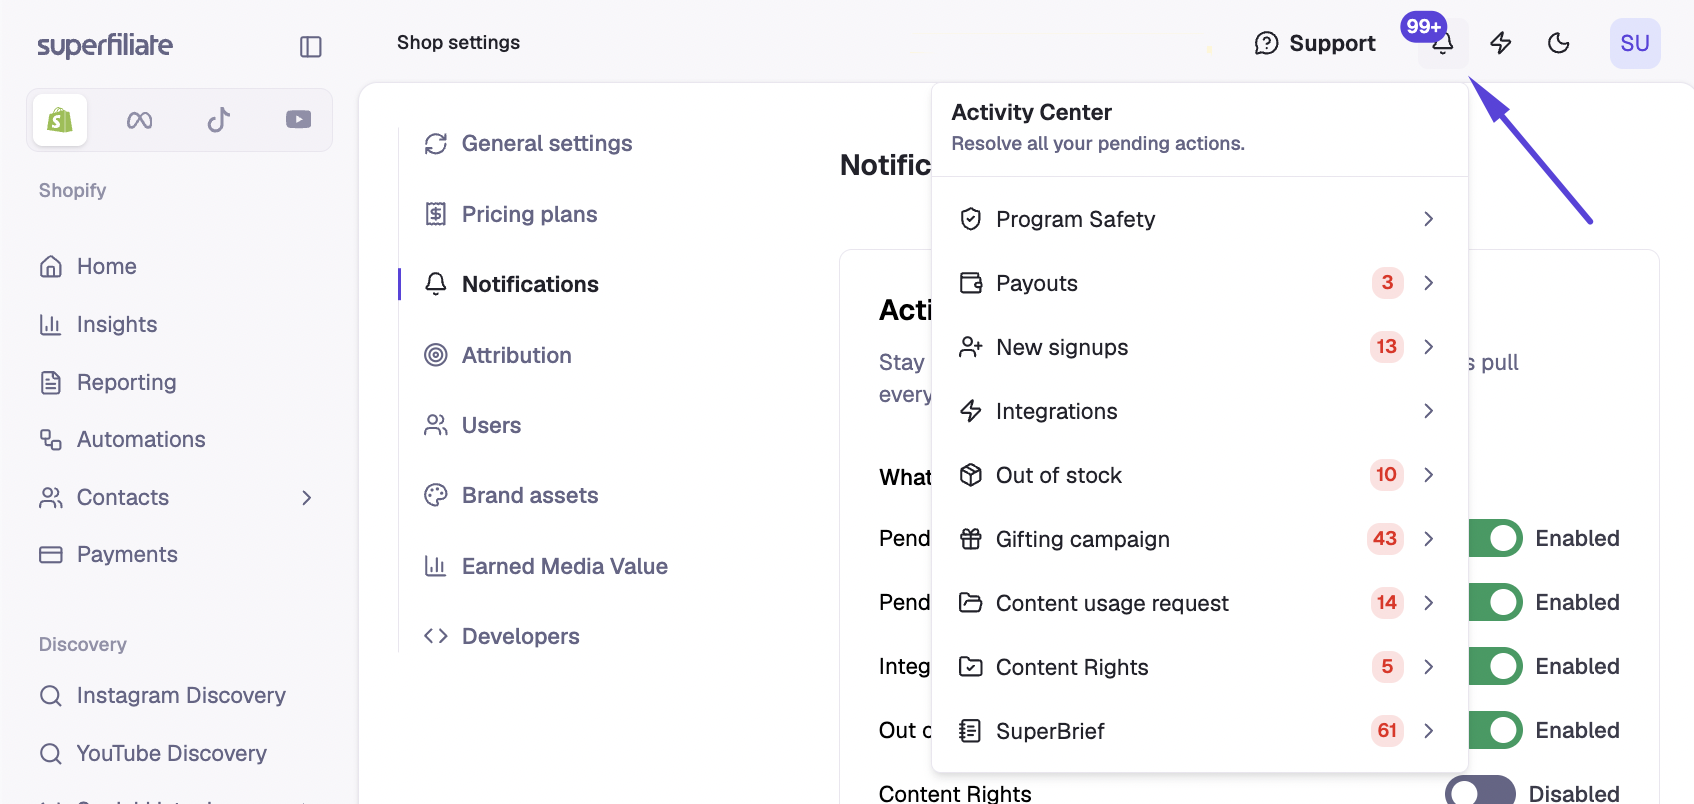Image resolution: width=1694 pixels, height=804 pixels.
Task: Switch to the TikTok platform icon
Action: [219, 120]
